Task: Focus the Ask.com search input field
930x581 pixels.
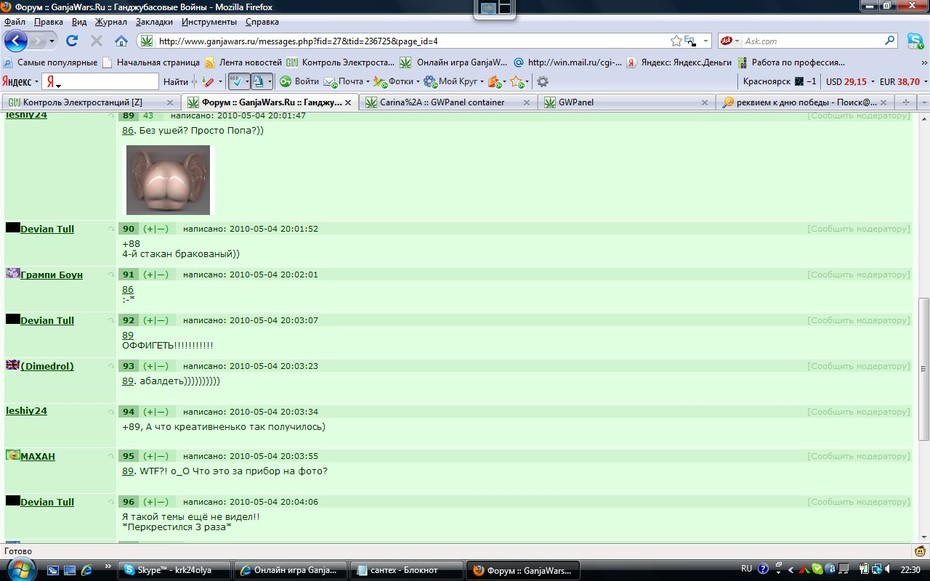Action: (x=813, y=41)
